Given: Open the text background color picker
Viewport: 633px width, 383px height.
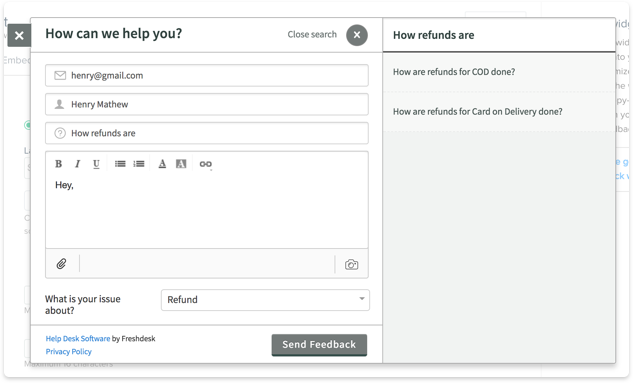Looking at the screenshot, I should pos(181,164).
